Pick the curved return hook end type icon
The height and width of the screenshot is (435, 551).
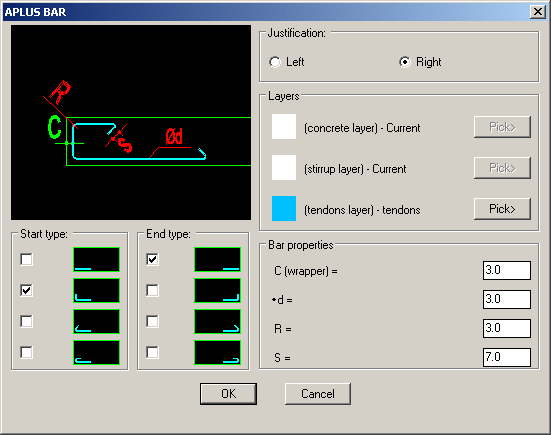point(217,352)
